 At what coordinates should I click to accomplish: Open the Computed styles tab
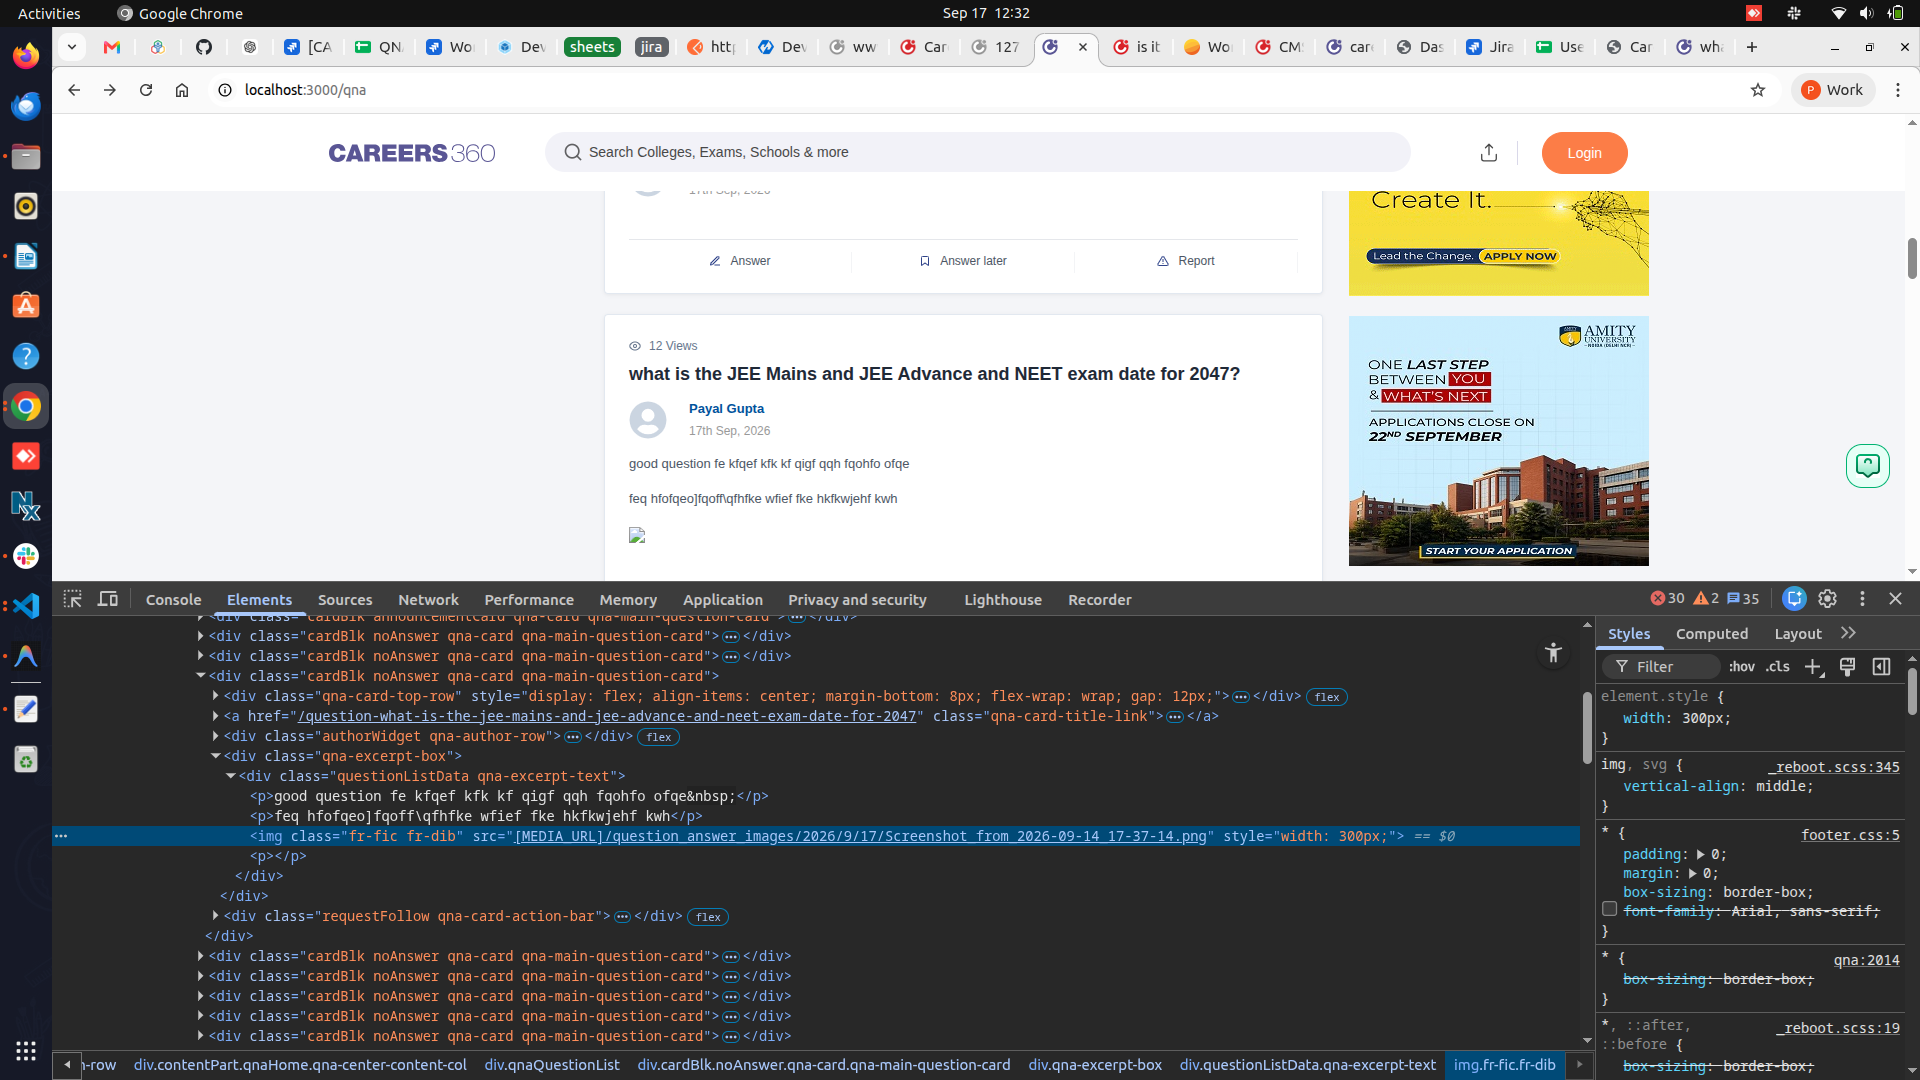click(x=1711, y=634)
